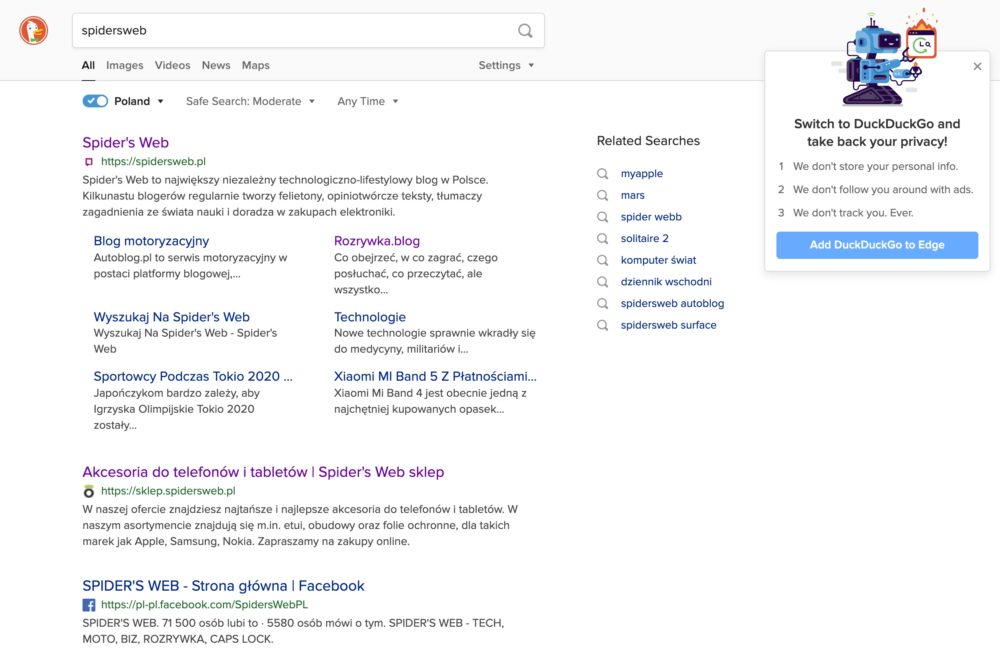Open the https://spidersweb.pl URL link
The width and height of the screenshot is (1000, 666).
153,162
